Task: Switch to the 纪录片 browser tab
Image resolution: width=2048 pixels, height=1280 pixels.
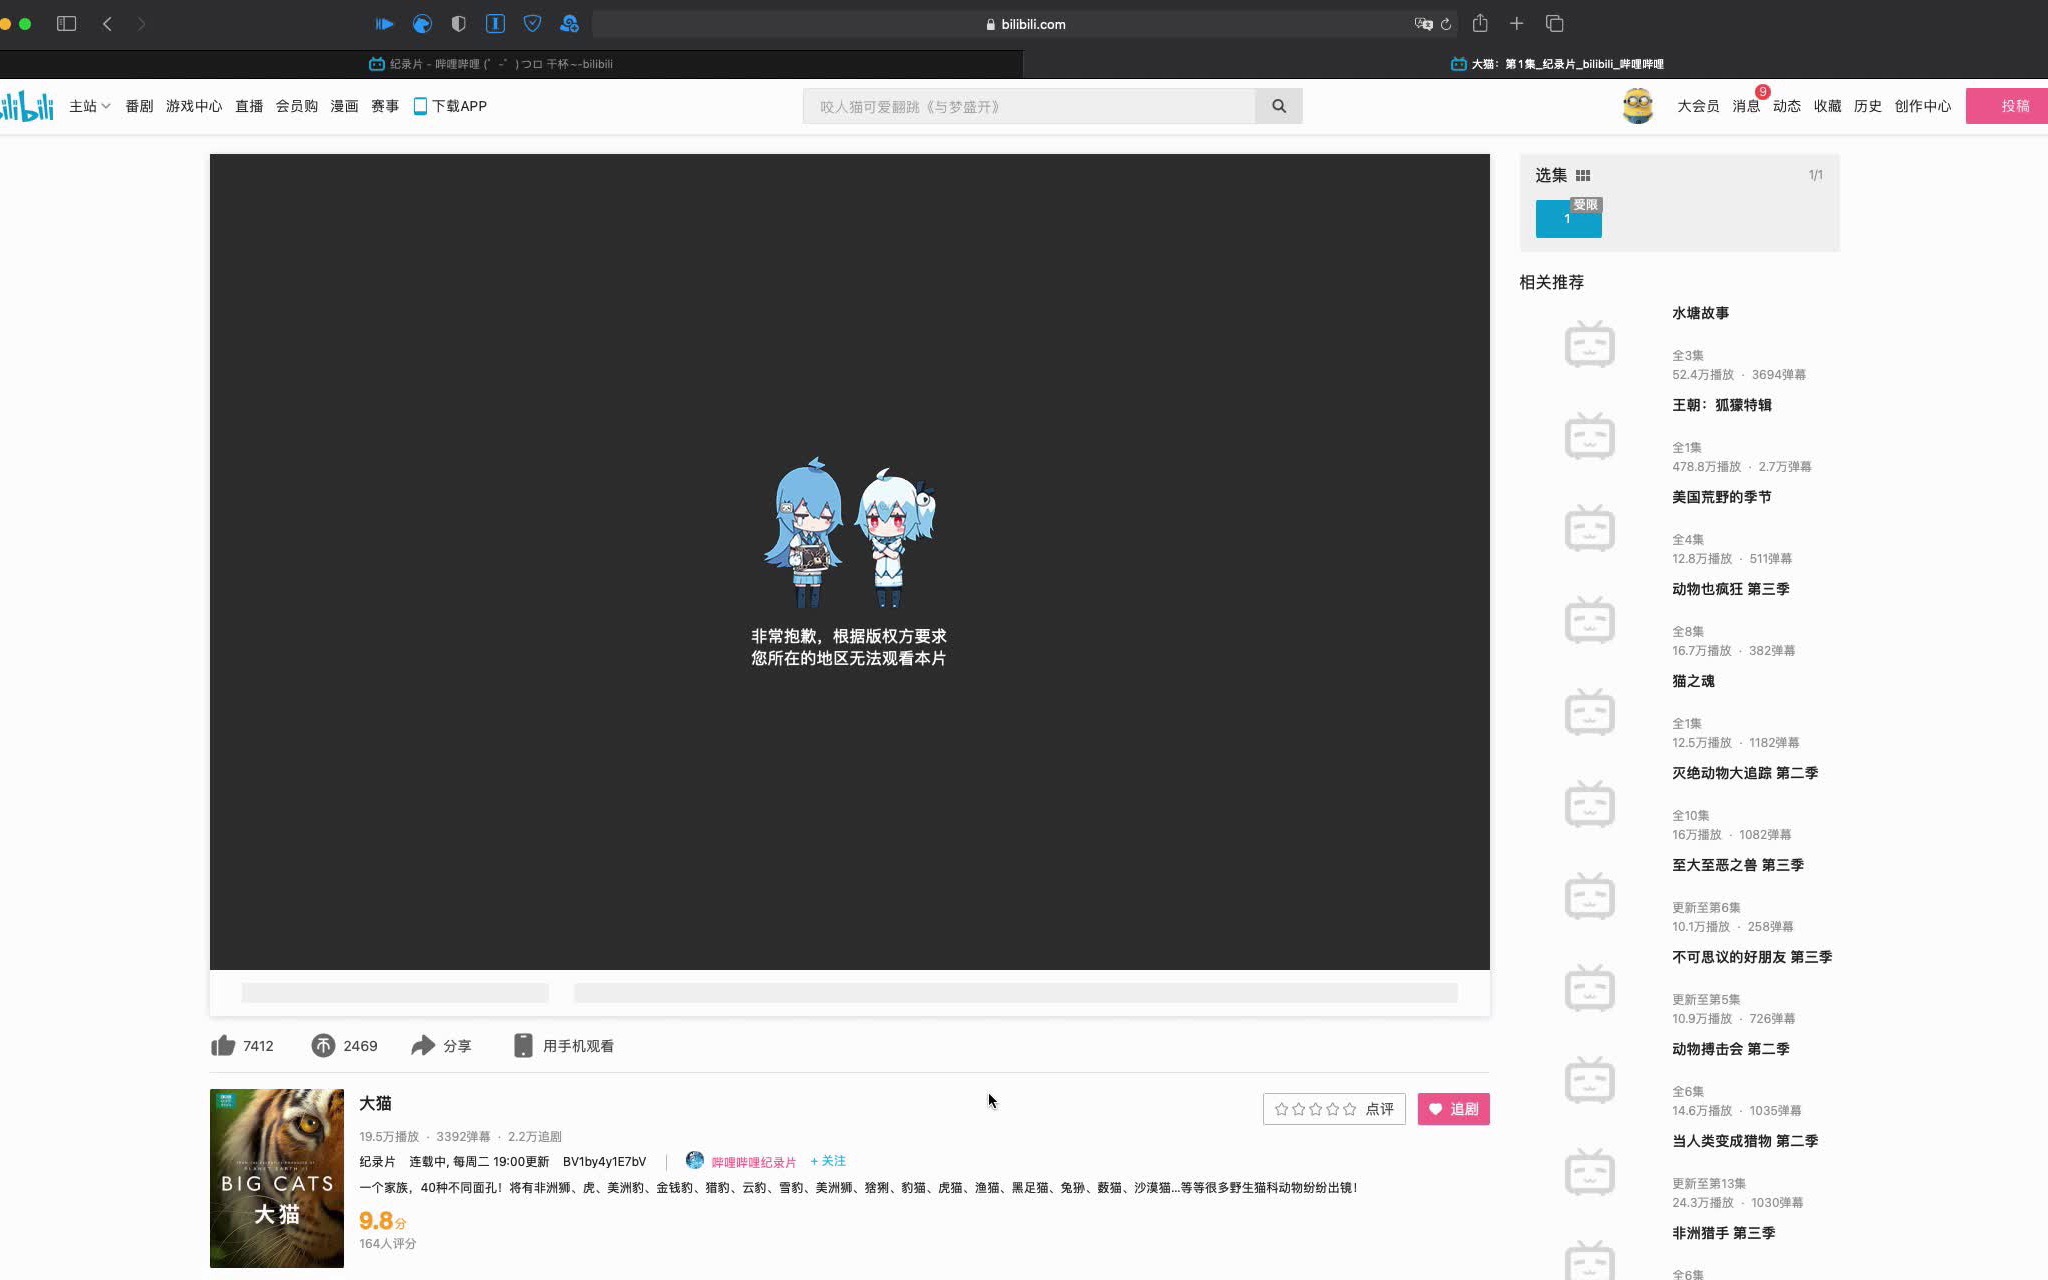Action: click(x=511, y=64)
